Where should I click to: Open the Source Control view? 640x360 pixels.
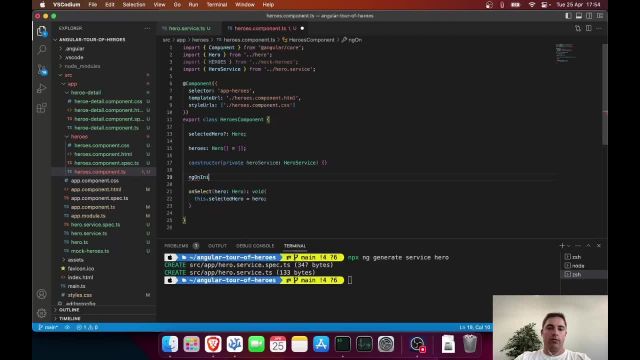[42, 69]
